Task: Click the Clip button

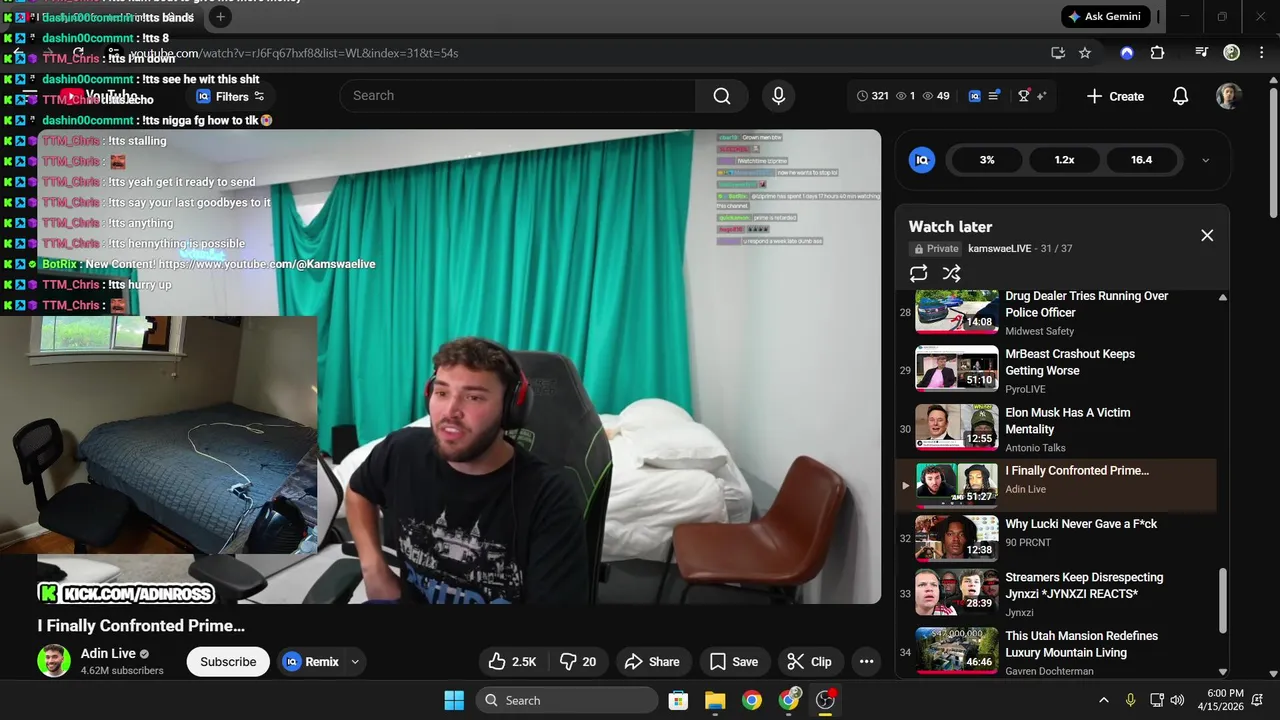Action: coord(809,661)
